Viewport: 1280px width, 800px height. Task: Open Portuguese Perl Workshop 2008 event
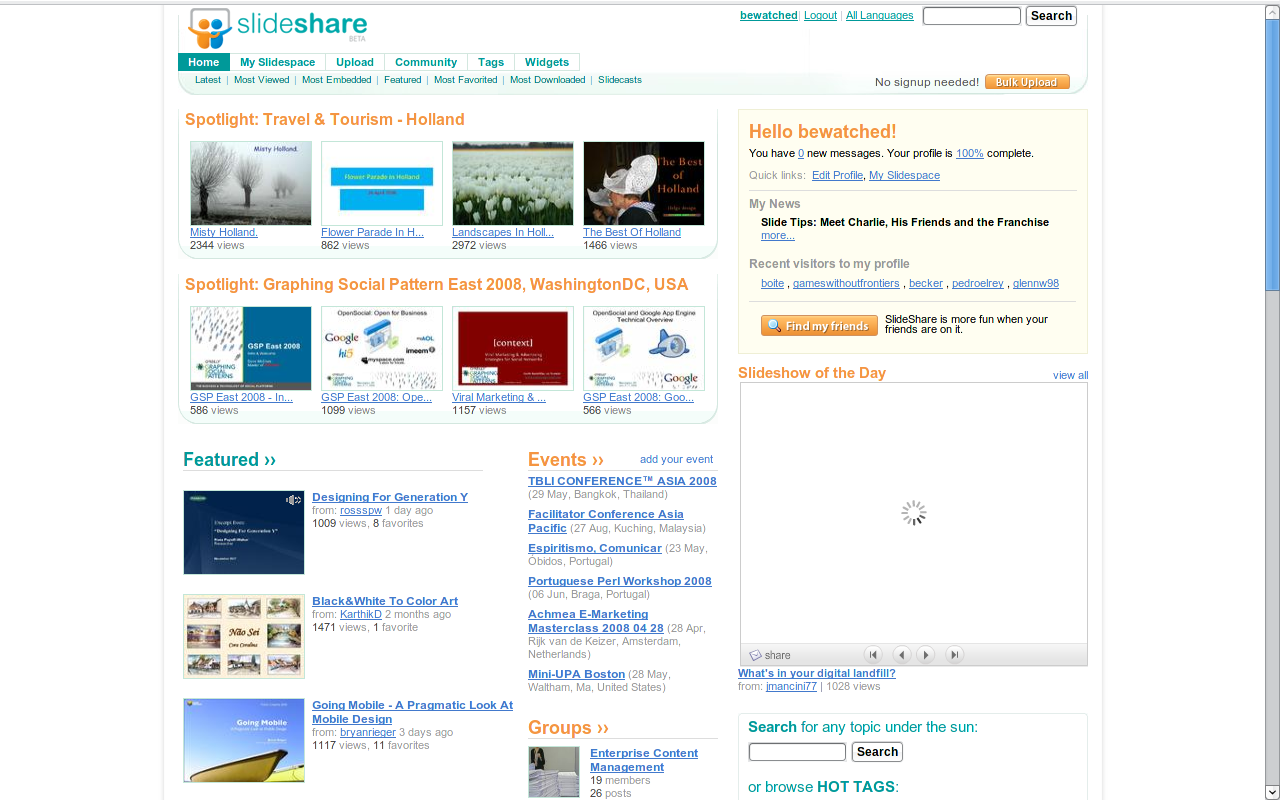point(620,581)
